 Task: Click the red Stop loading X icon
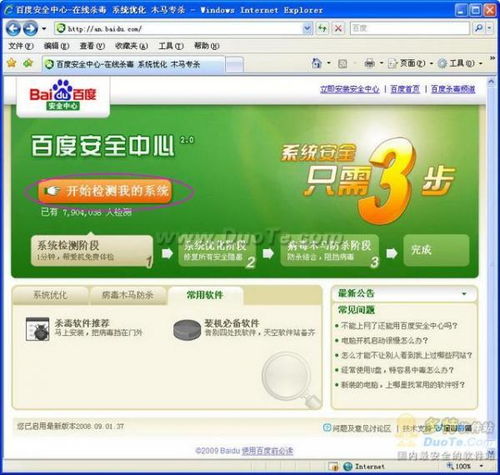338,29
